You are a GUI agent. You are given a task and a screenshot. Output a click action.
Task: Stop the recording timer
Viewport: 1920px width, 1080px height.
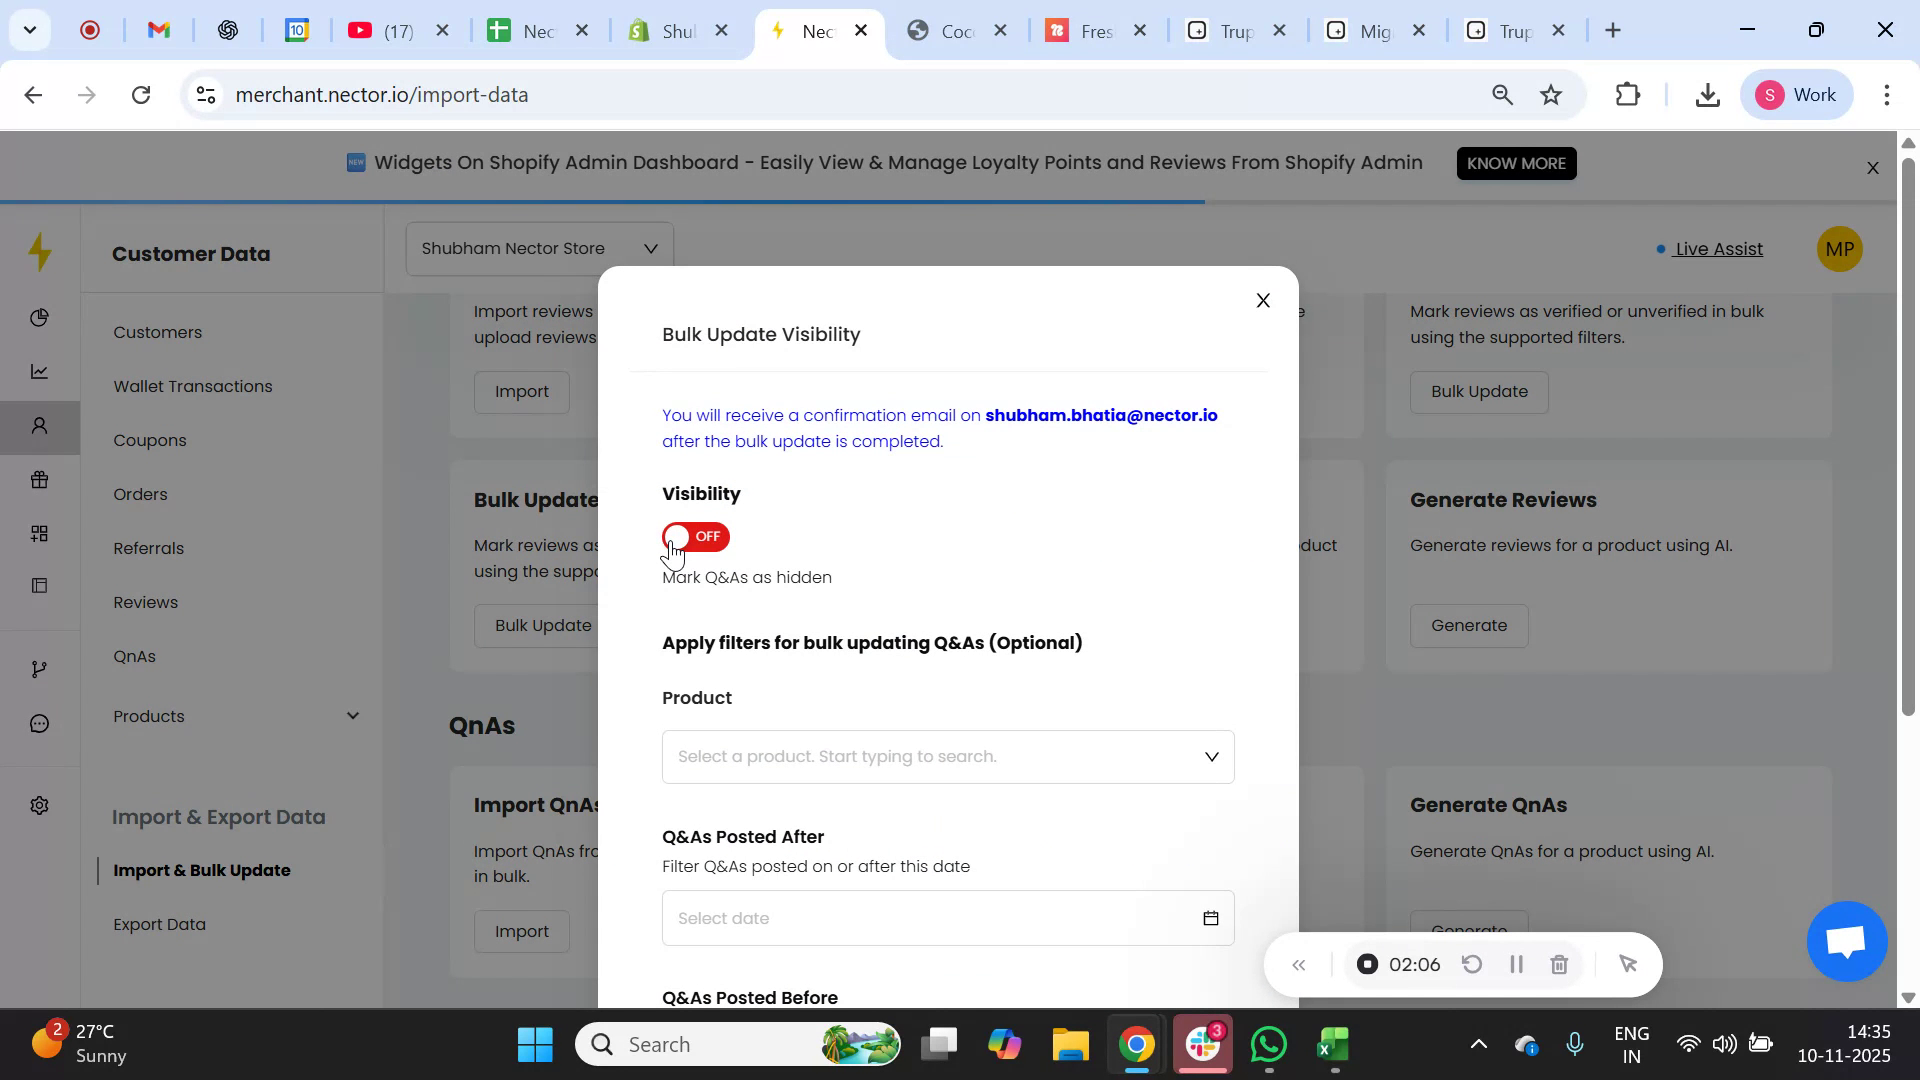(x=1367, y=964)
